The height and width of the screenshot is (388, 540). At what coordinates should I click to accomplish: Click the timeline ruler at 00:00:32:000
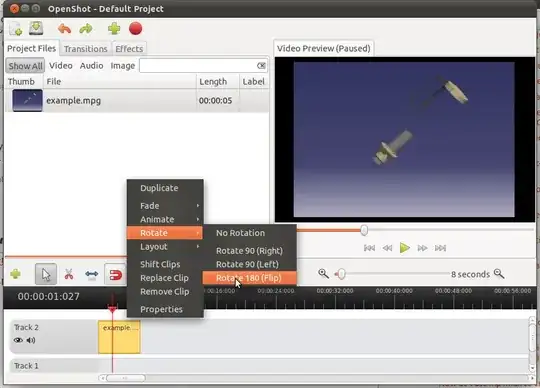click(335, 291)
